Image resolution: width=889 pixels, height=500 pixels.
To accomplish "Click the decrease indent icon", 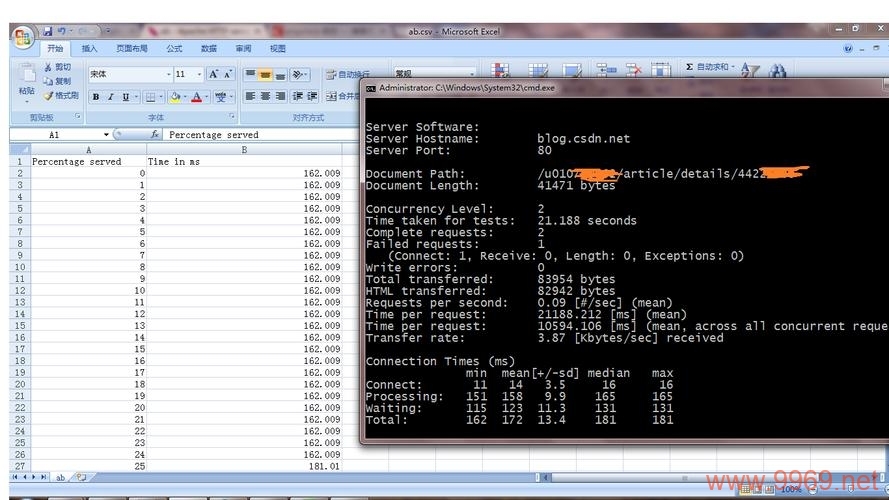I will [x=297, y=96].
